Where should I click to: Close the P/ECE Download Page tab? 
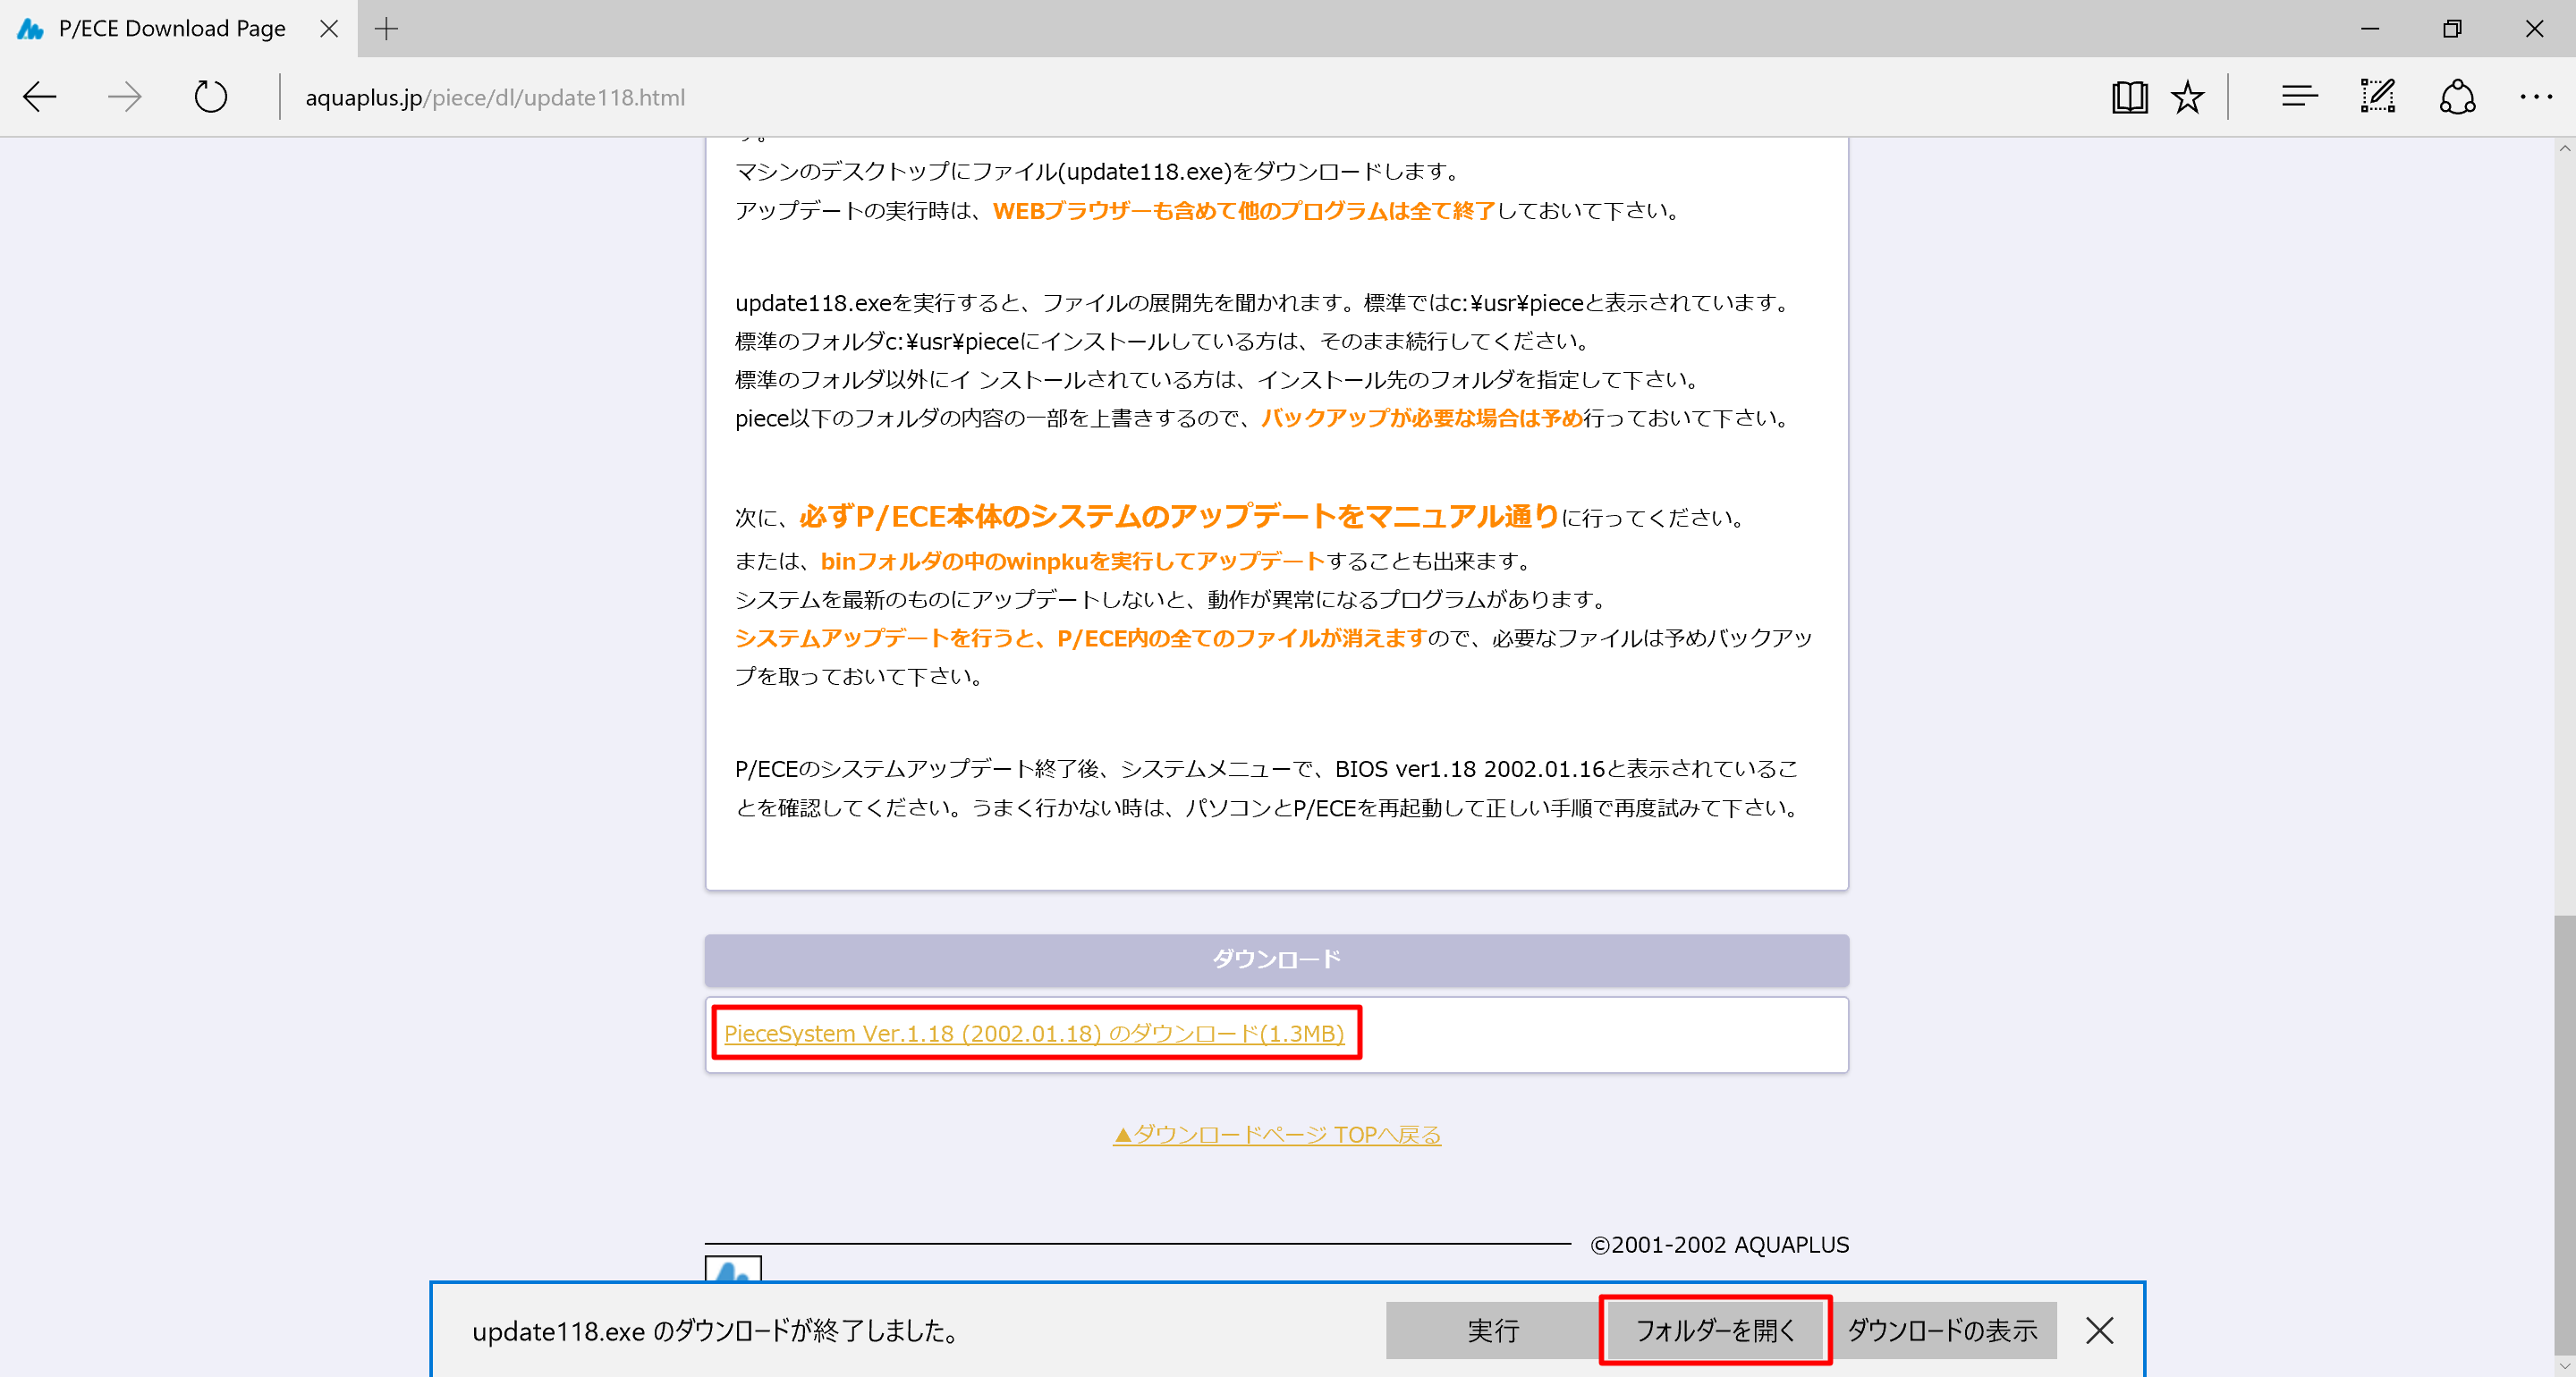329,29
